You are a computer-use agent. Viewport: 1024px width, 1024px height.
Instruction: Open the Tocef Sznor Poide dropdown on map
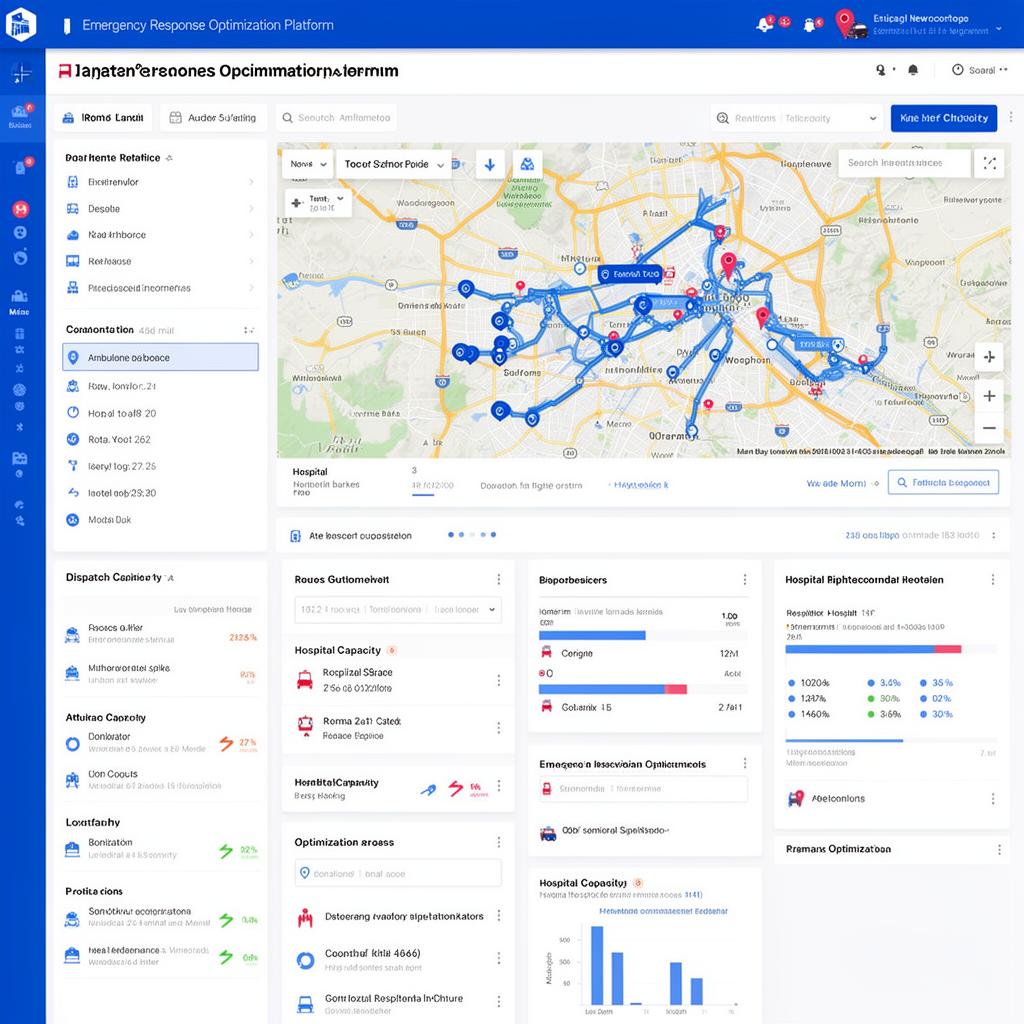393,164
